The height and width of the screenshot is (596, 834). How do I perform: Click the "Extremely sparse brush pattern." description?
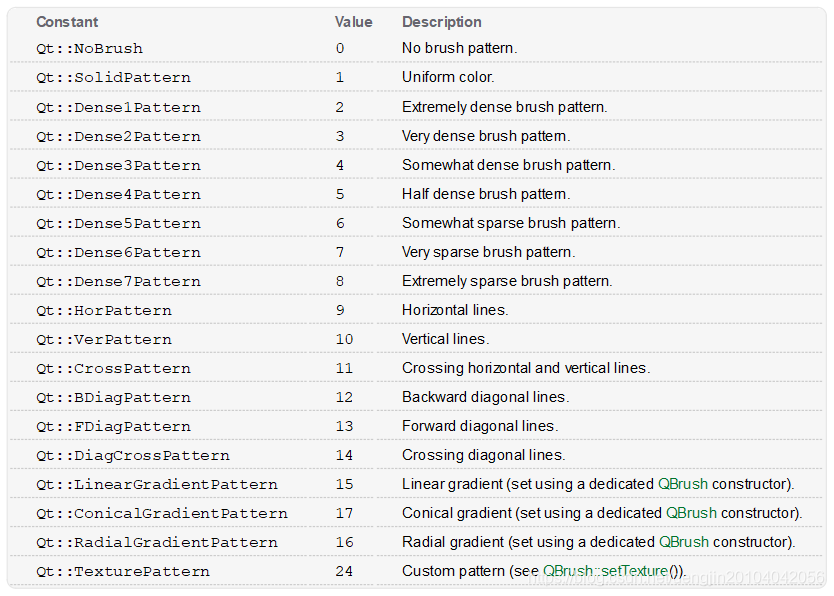507,281
